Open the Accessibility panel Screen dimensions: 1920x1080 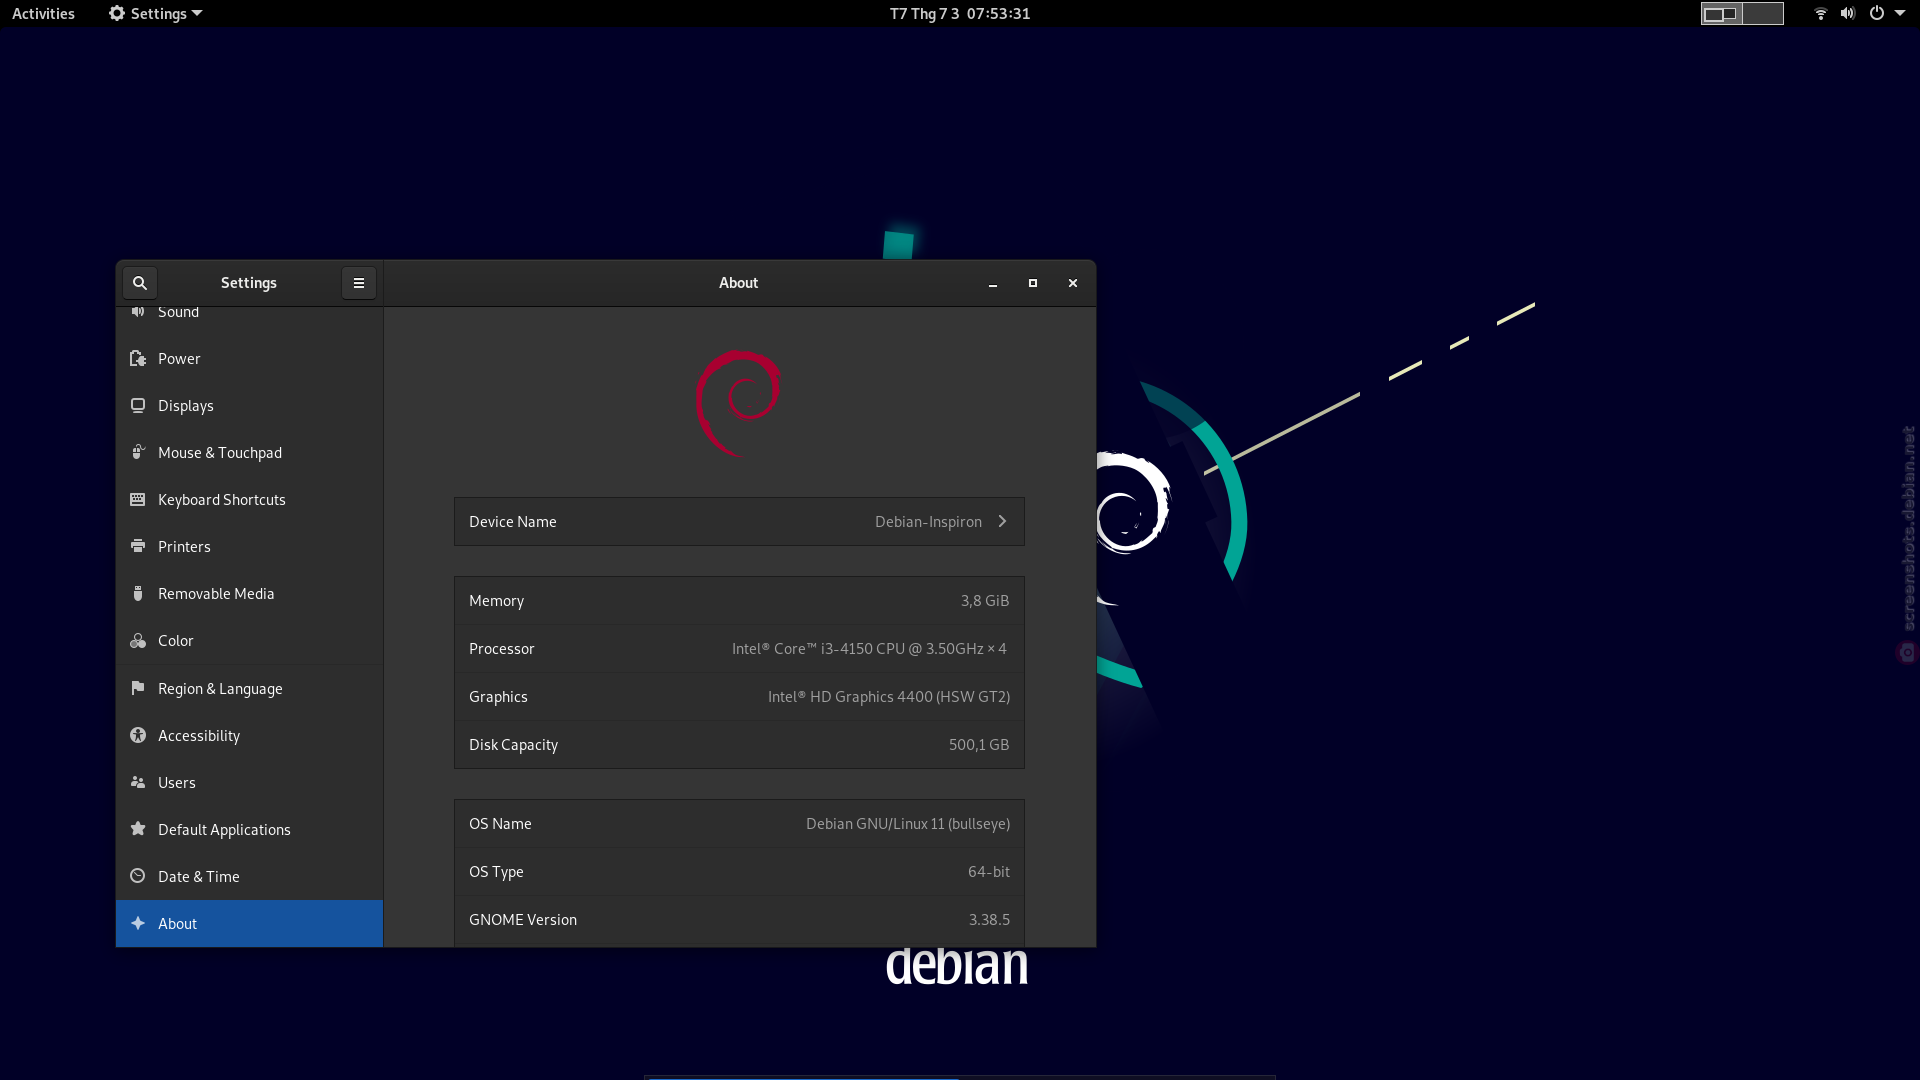[249, 735]
